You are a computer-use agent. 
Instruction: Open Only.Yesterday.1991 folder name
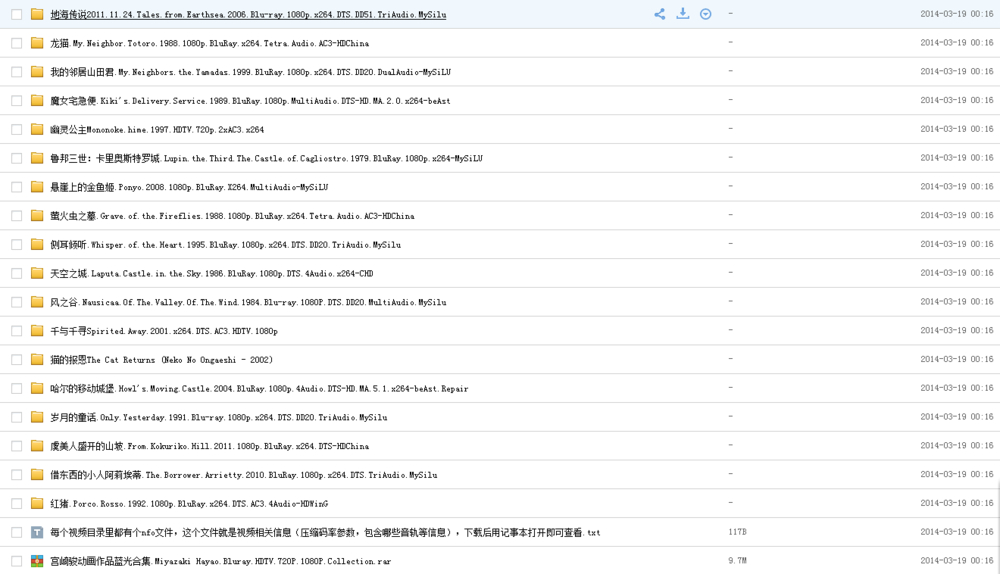pos(219,416)
